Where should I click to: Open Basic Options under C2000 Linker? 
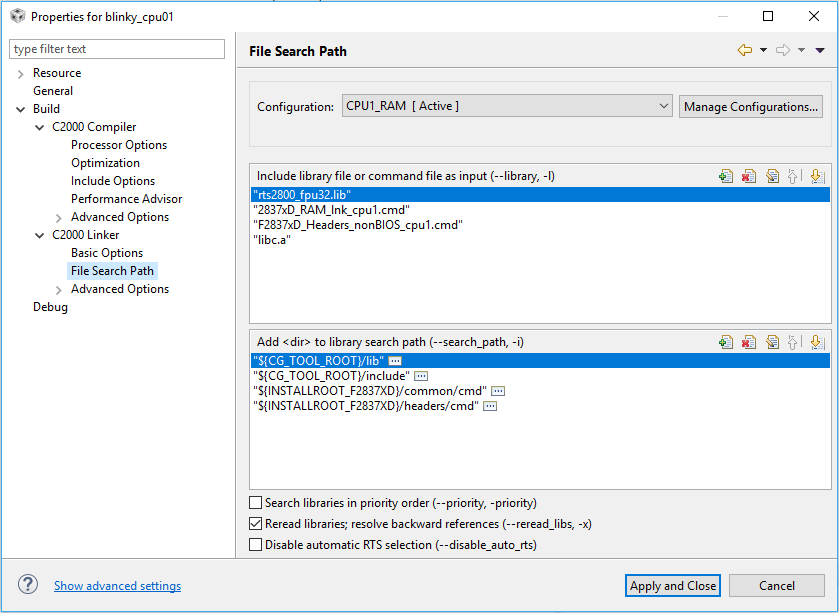(x=107, y=252)
